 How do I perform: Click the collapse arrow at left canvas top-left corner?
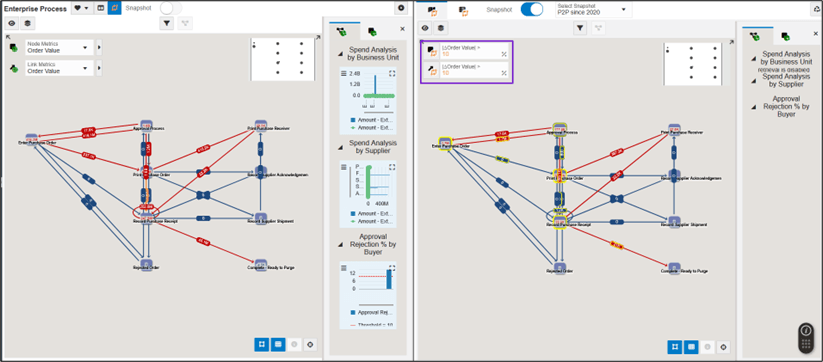coord(8,37)
